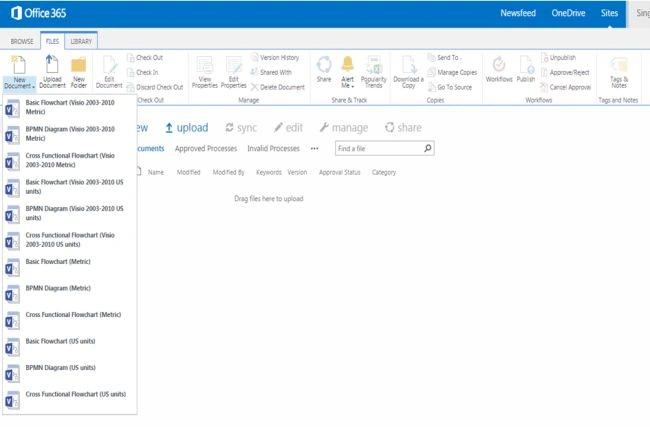Viewport: 650px width, 427px height.
Task: Switch to the LIBRARY ribbon tab
Action: tap(81, 41)
